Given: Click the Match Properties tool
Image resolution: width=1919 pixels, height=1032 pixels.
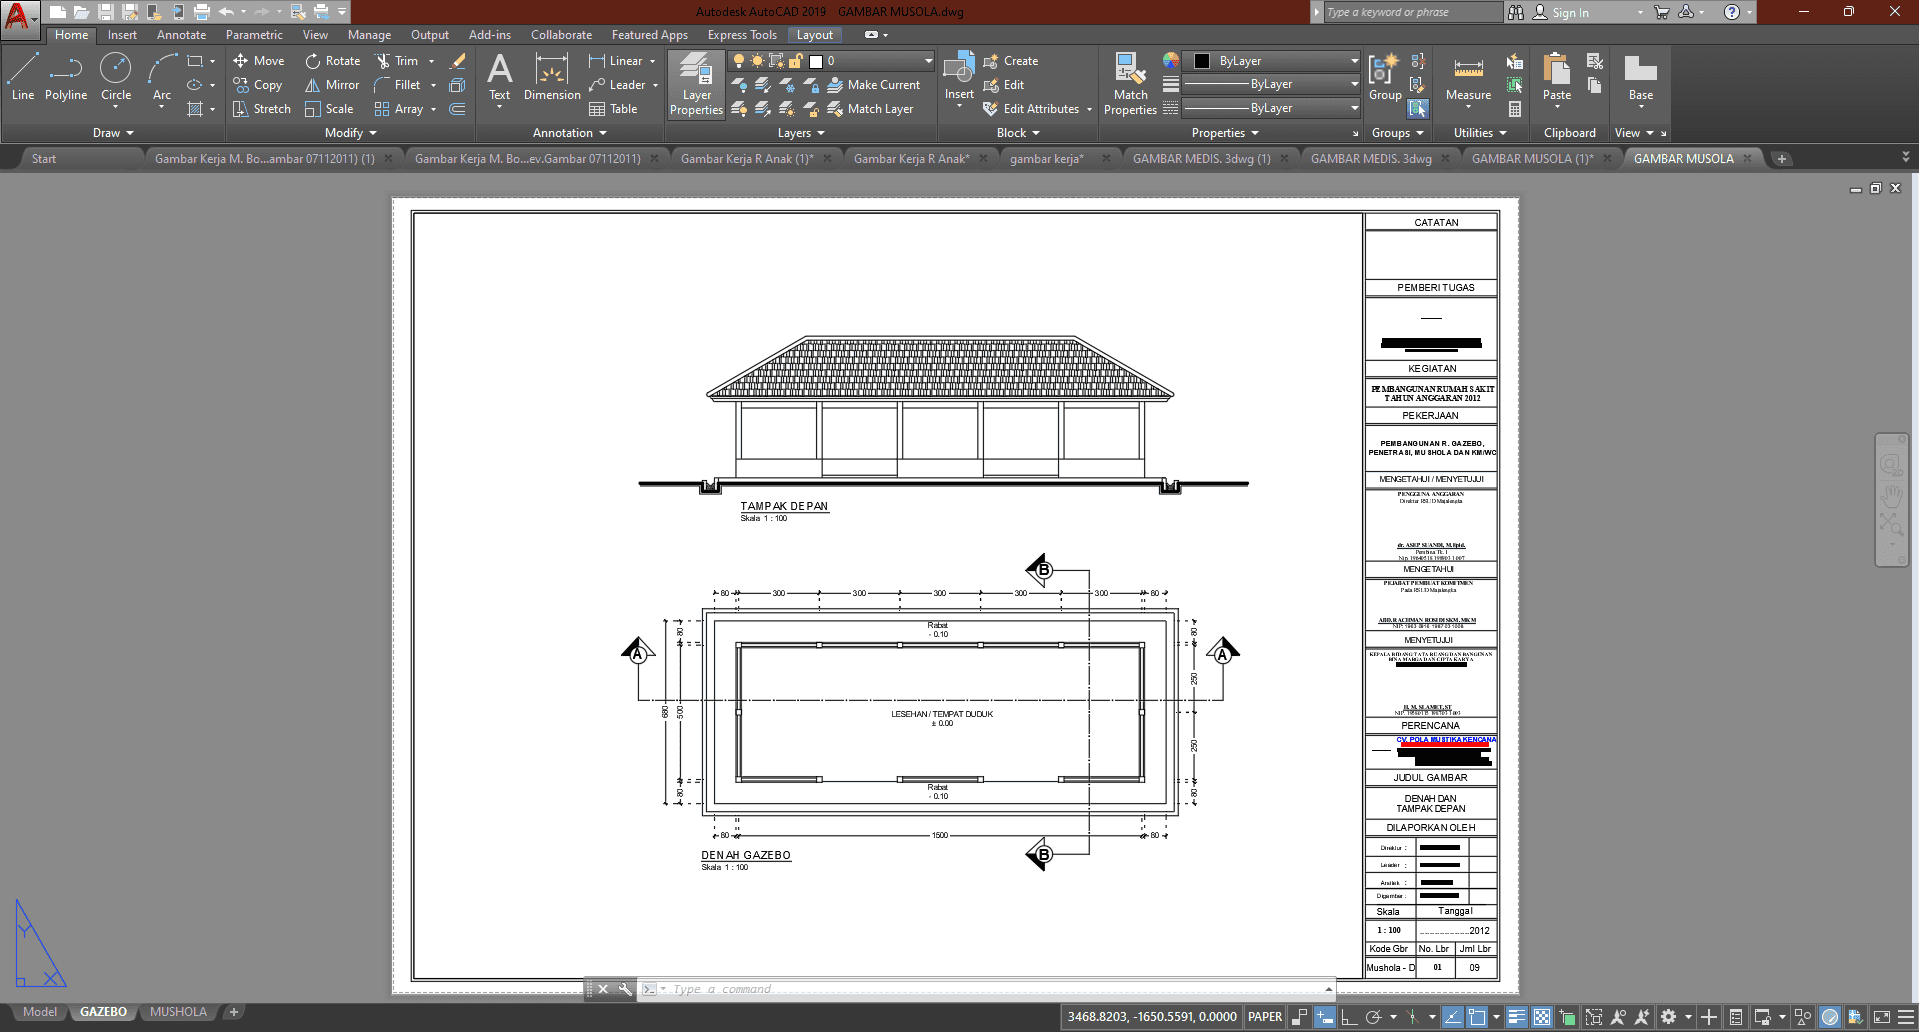Looking at the screenshot, I should tap(1130, 84).
